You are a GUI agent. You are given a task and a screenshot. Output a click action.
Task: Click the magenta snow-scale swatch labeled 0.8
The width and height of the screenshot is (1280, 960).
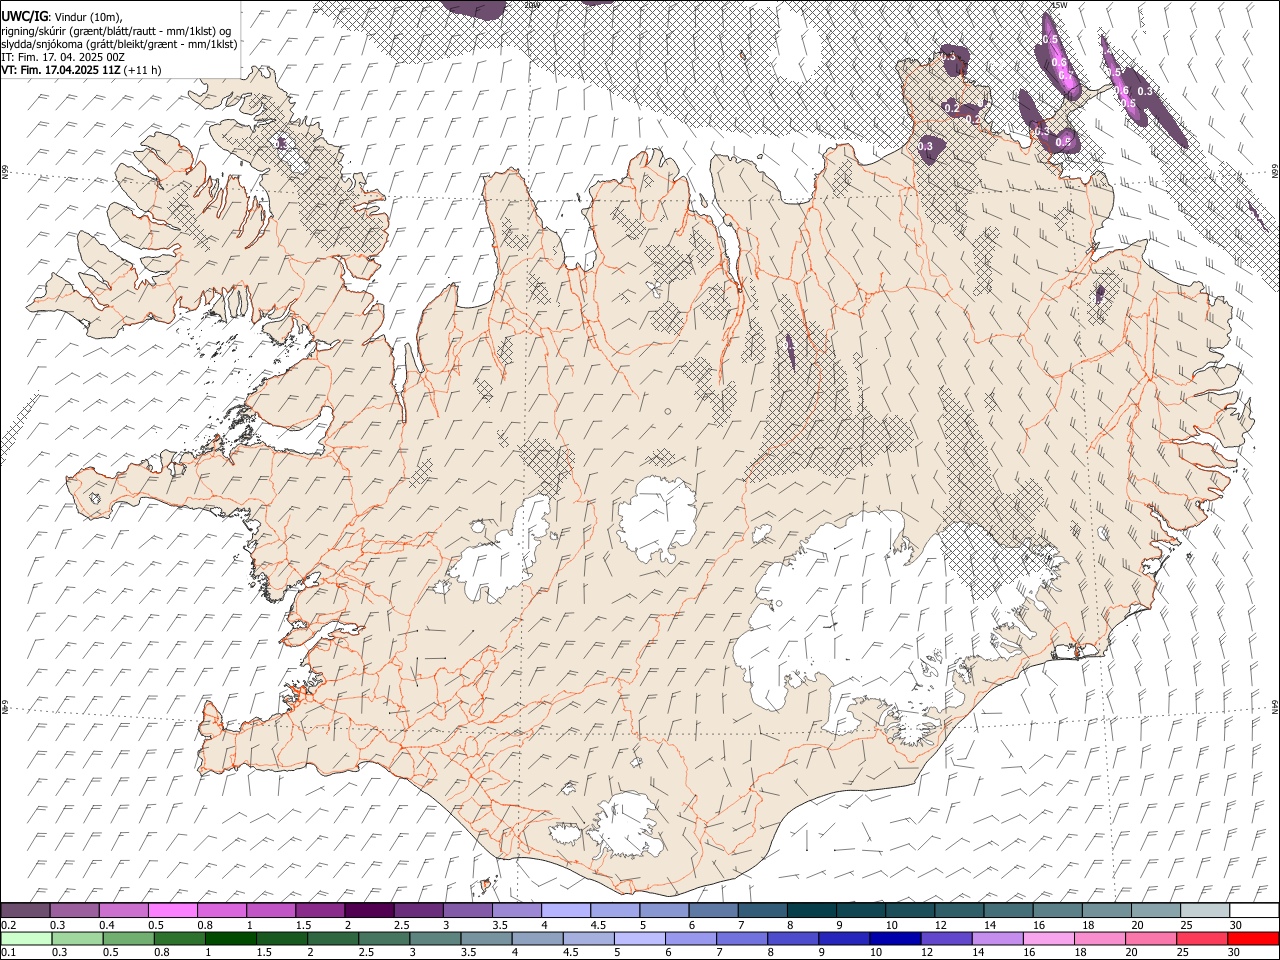click(x=222, y=910)
